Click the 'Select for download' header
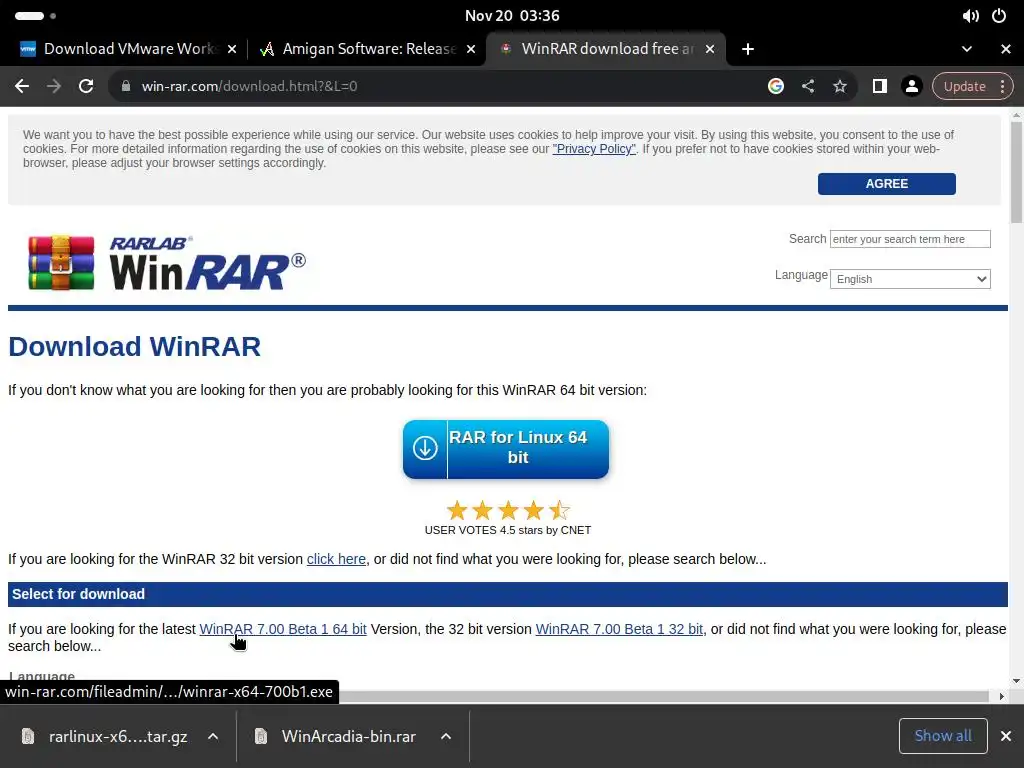This screenshot has height=768, width=1024. [78, 594]
